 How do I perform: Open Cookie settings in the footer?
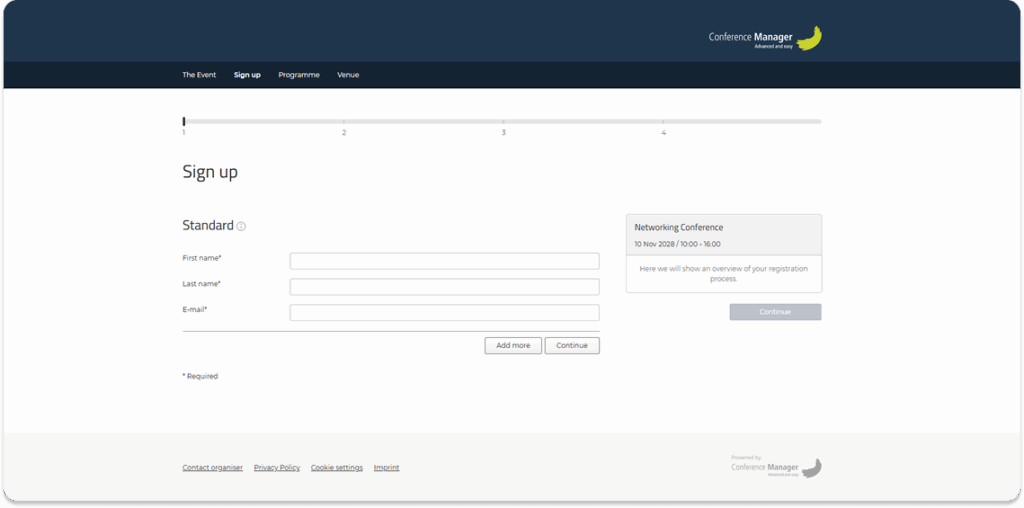pyautogui.click(x=337, y=468)
